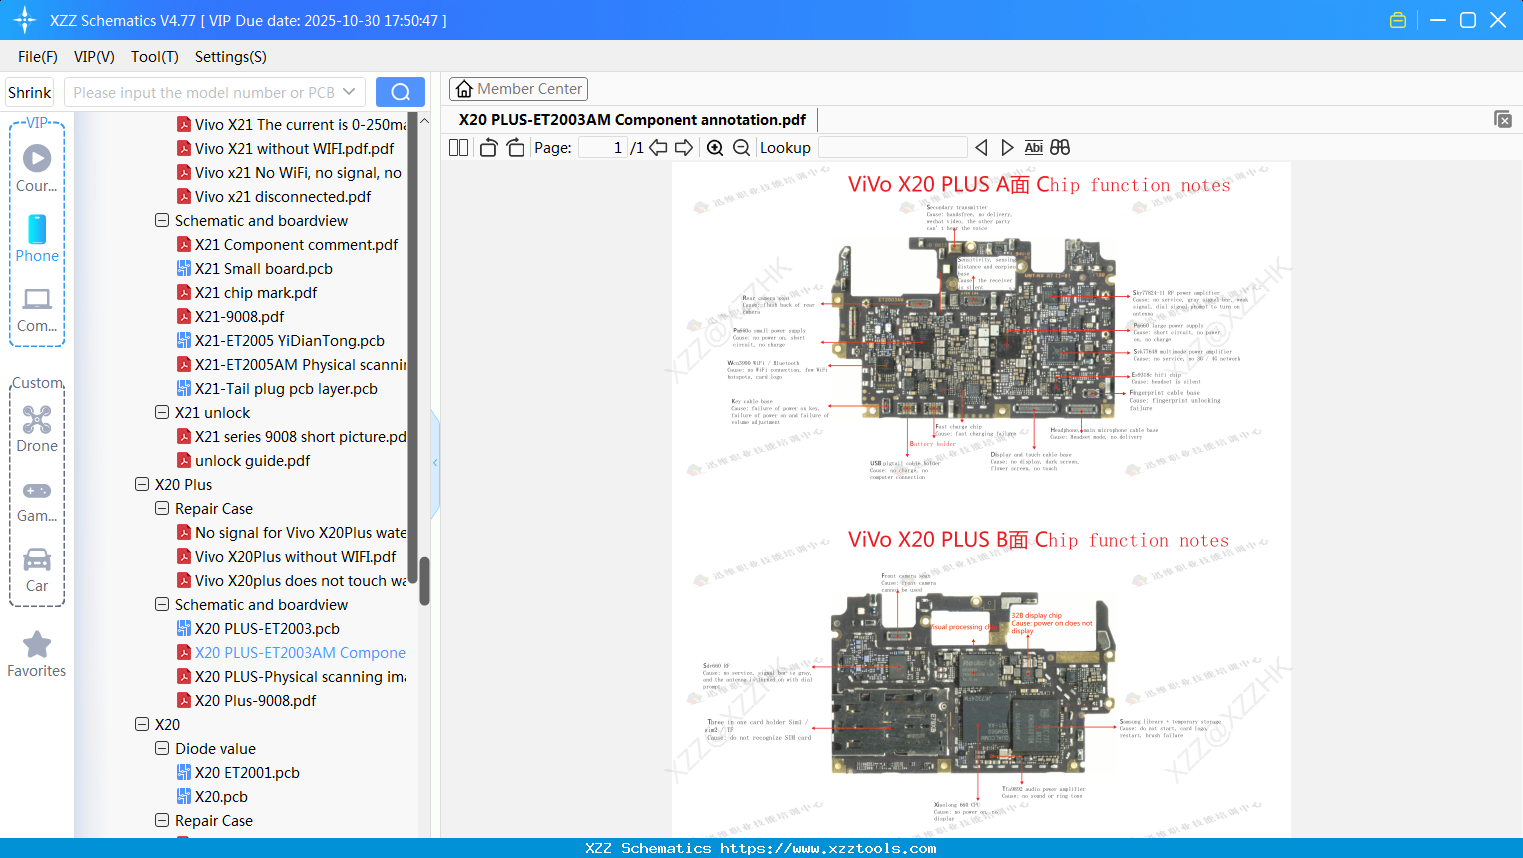Open the Settings(S) menu
This screenshot has width=1523, height=858.
click(x=230, y=57)
